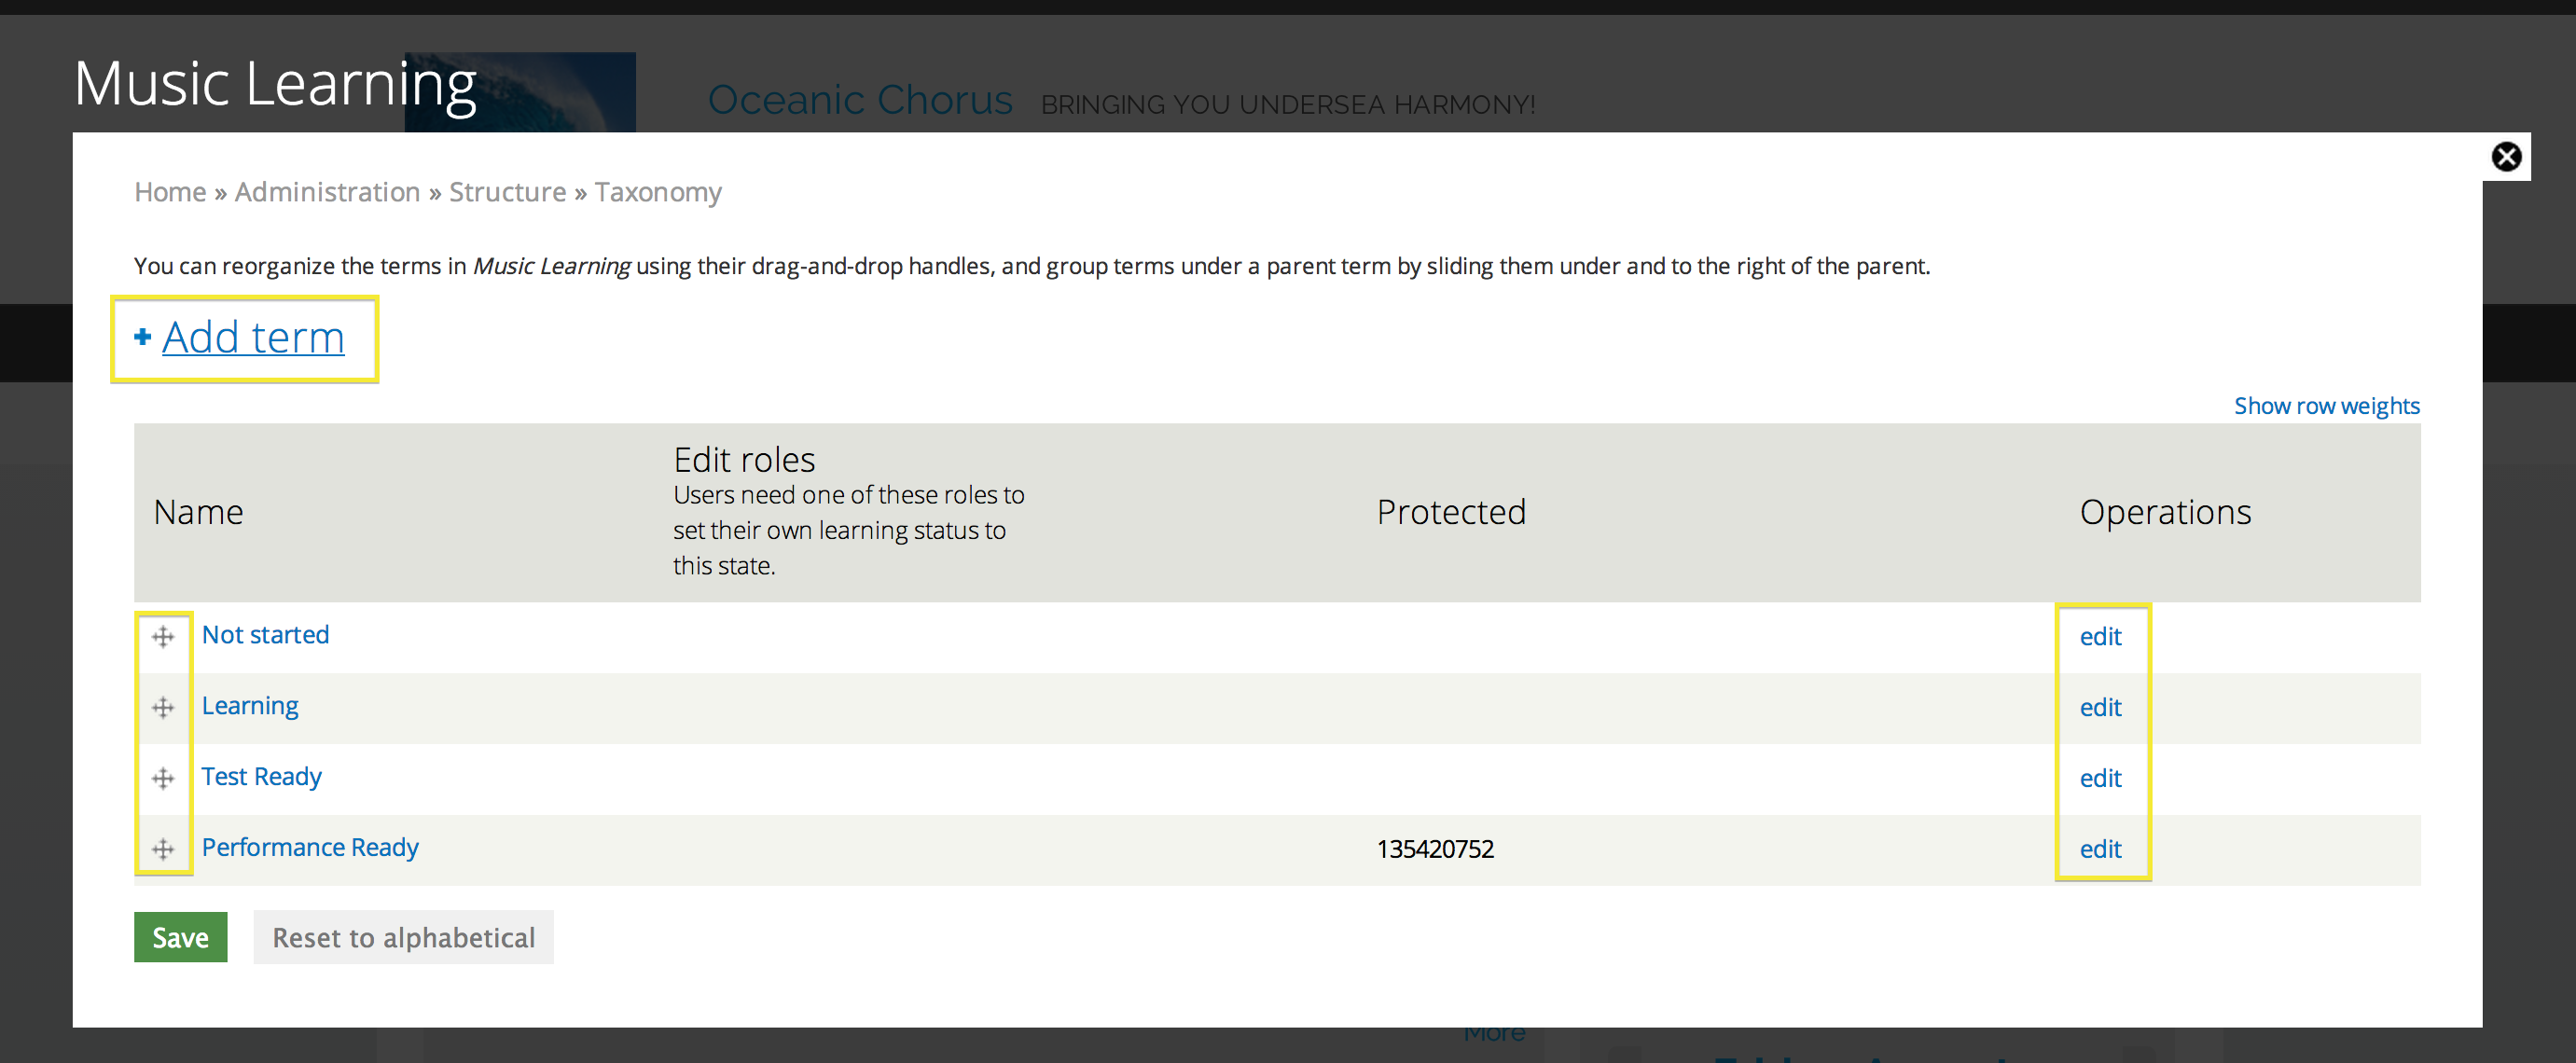Viewport: 2576px width, 1063px height.
Task: Click the Performance Ready drag handle
Action: tap(163, 850)
